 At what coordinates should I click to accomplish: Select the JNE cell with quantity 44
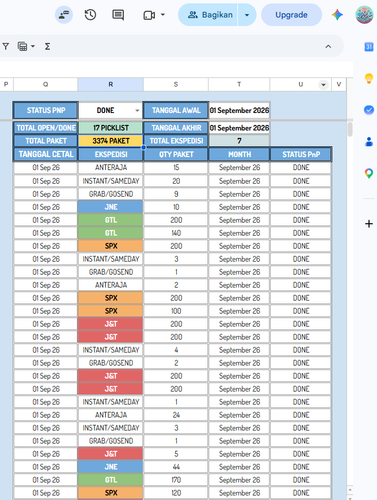(x=111, y=467)
